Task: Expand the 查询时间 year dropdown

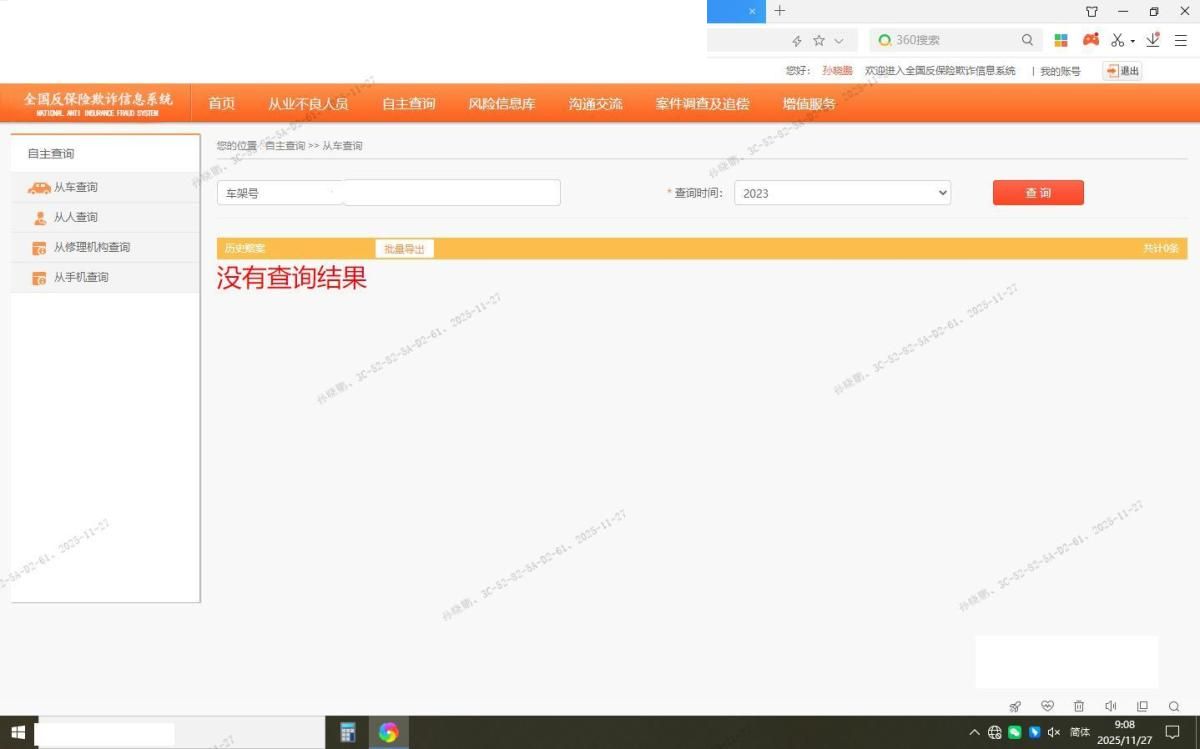Action: 842,193
